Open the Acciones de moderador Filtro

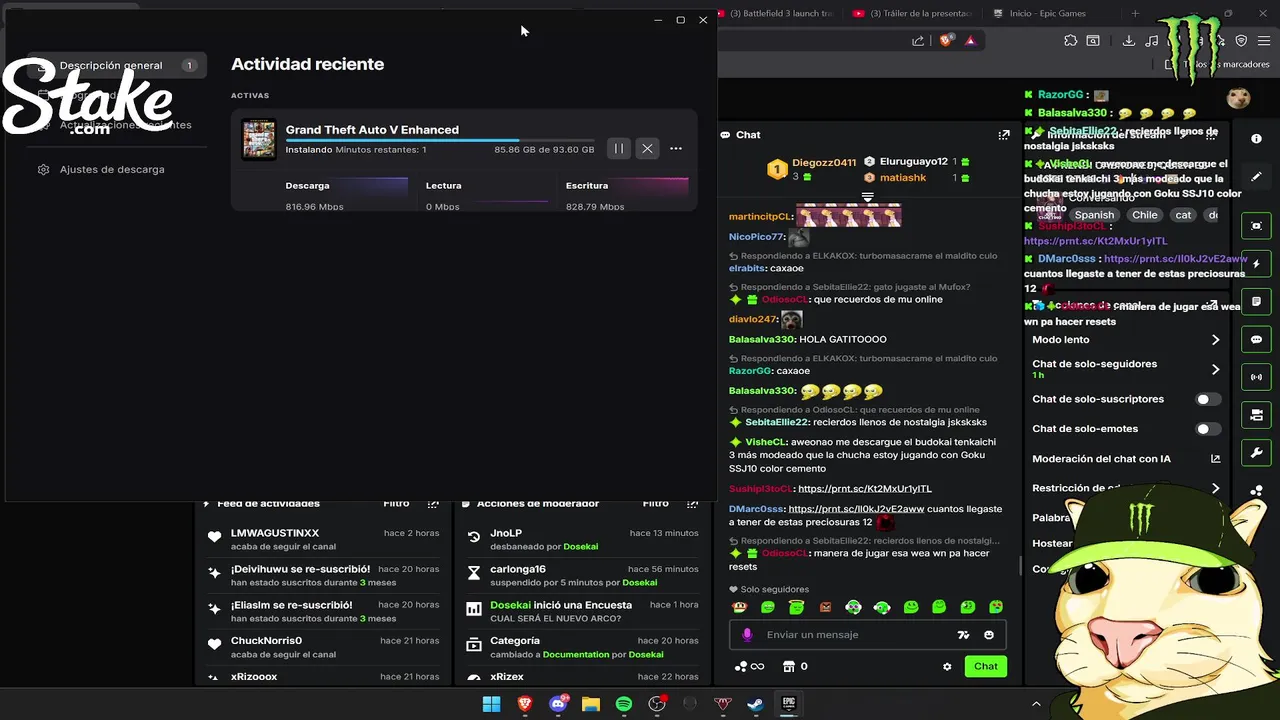point(655,504)
